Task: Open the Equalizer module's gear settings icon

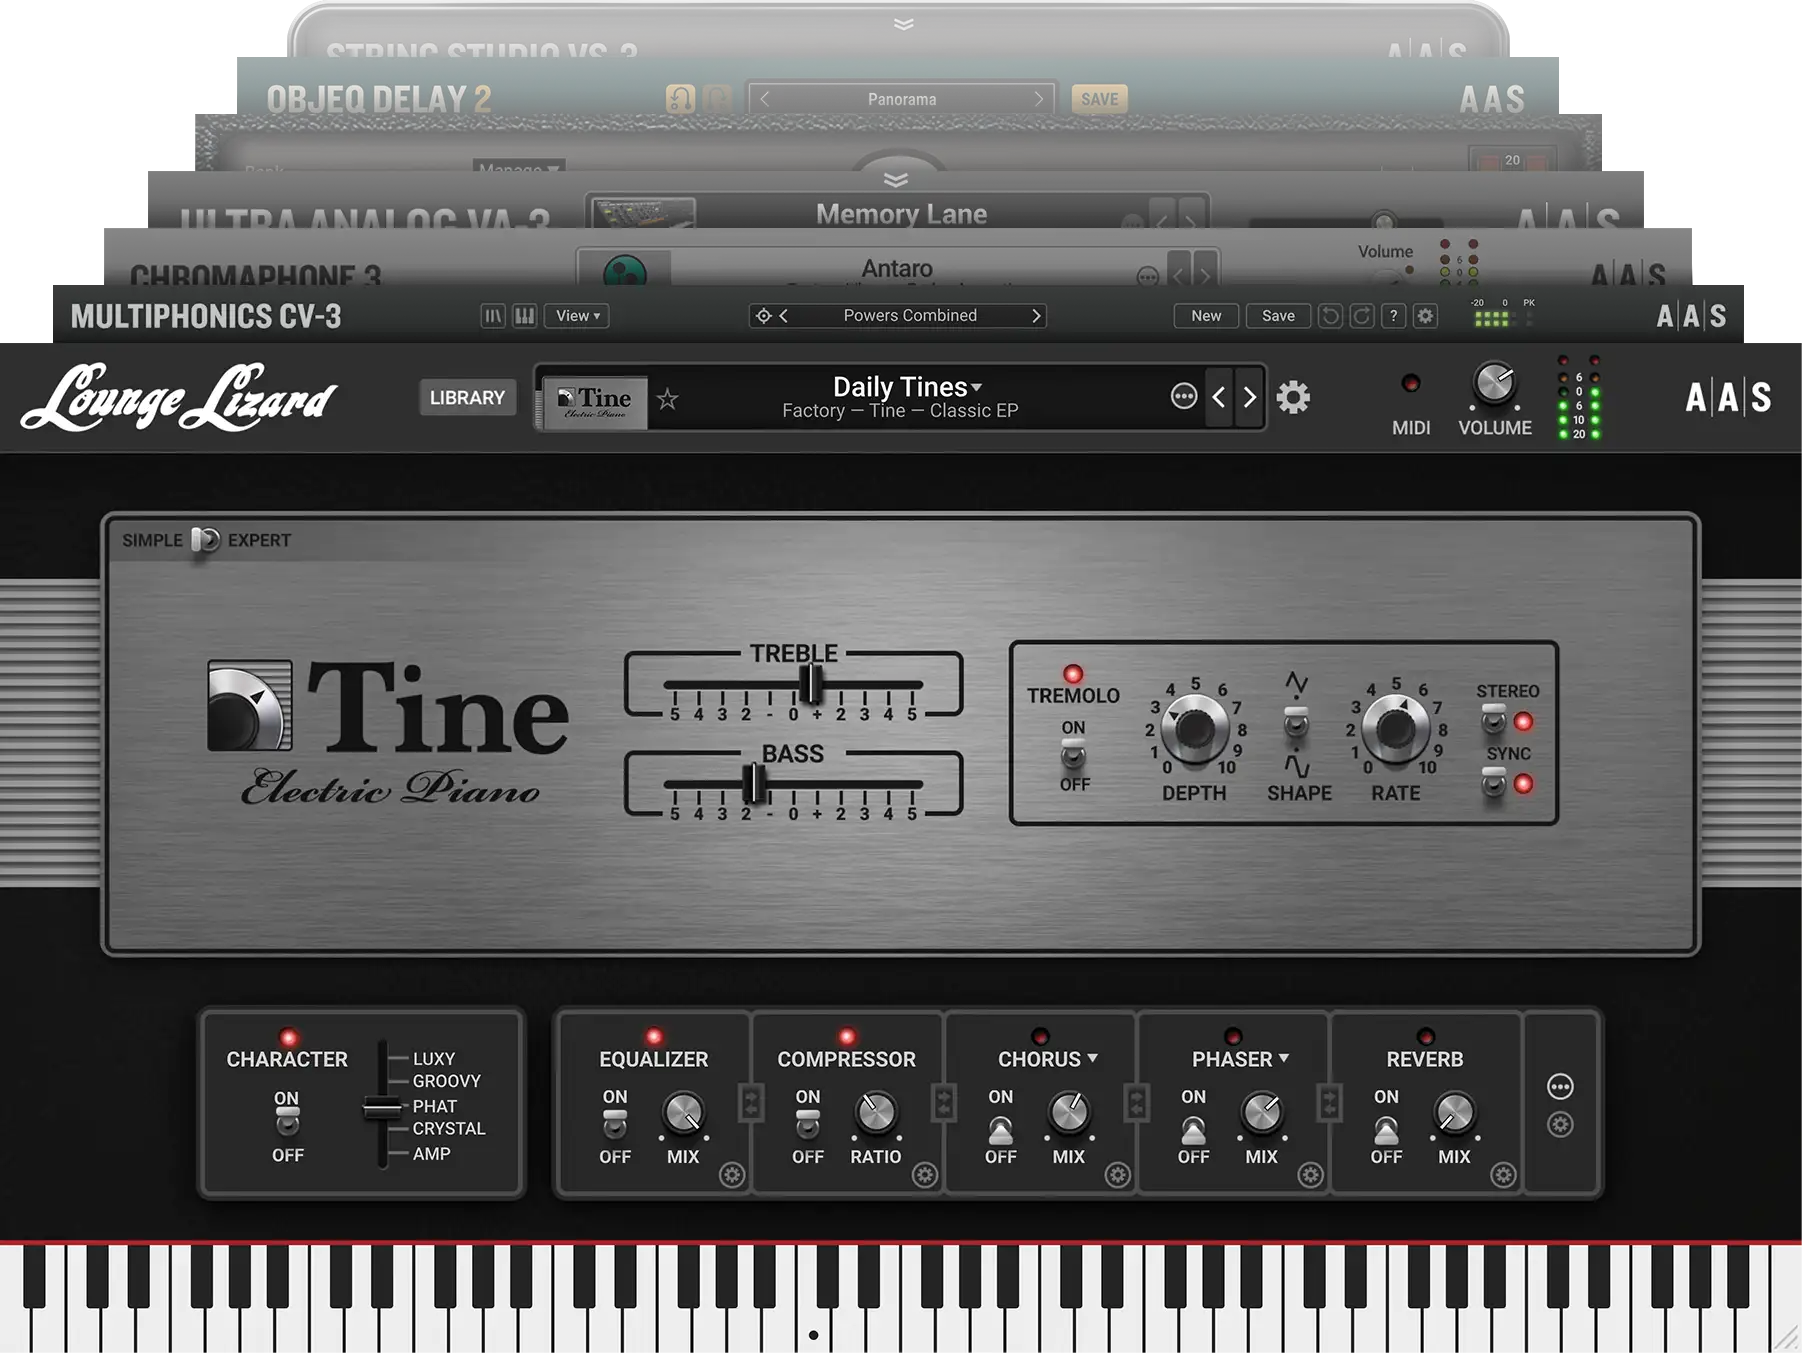Action: [731, 1175]
